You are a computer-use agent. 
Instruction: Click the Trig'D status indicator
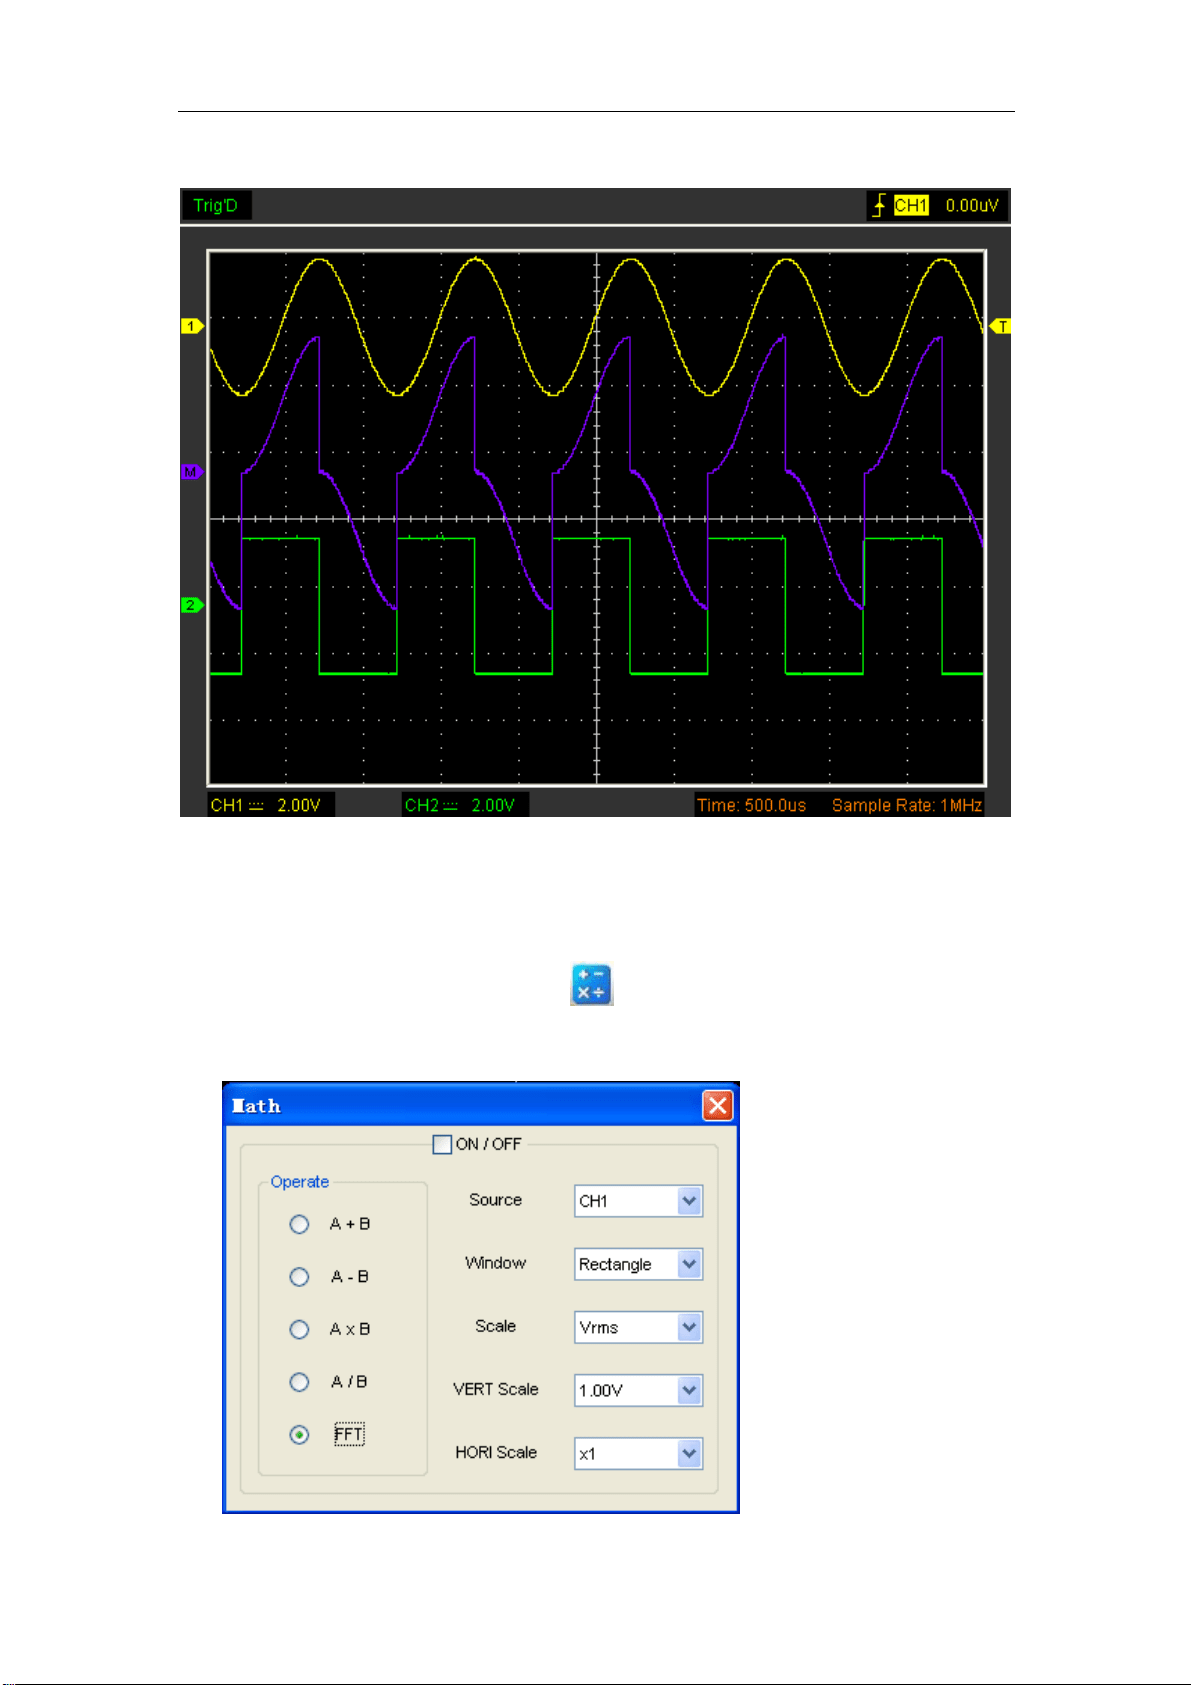tap(216, 205)
